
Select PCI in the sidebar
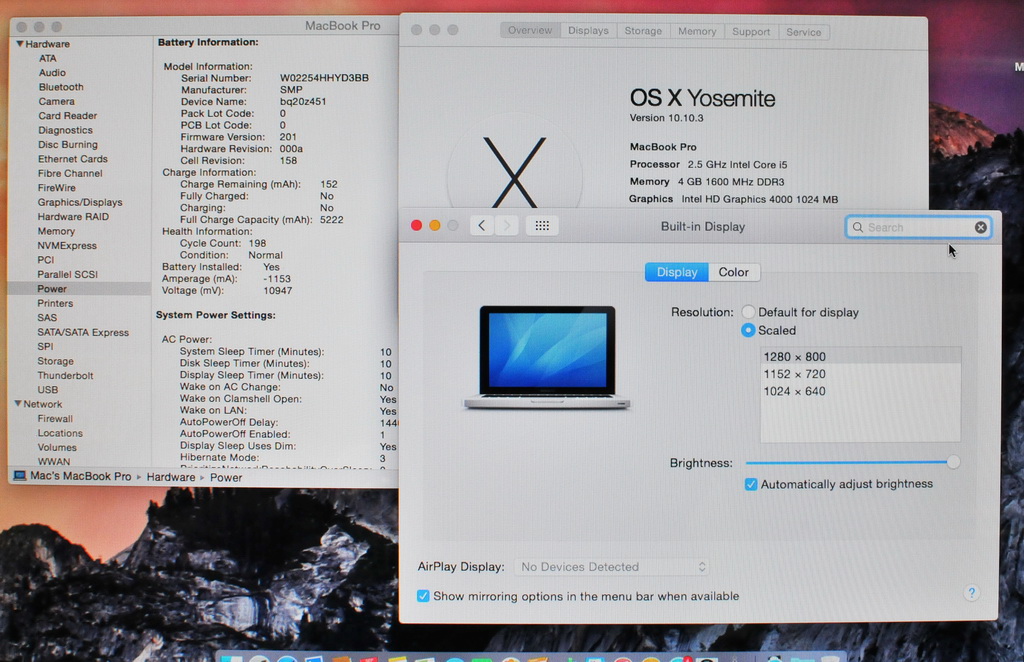[46, 260]
